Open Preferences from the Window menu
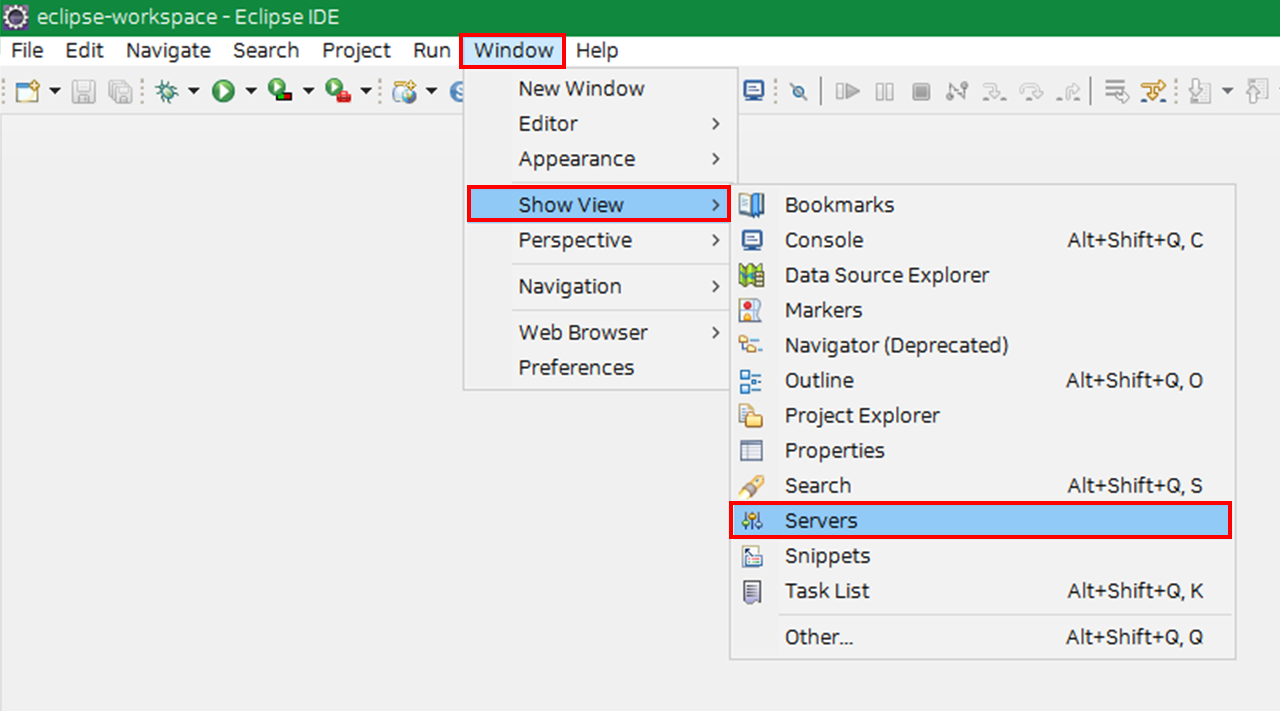The height and width of the screenshot is (711, 1280). click(x=600, y=367)
